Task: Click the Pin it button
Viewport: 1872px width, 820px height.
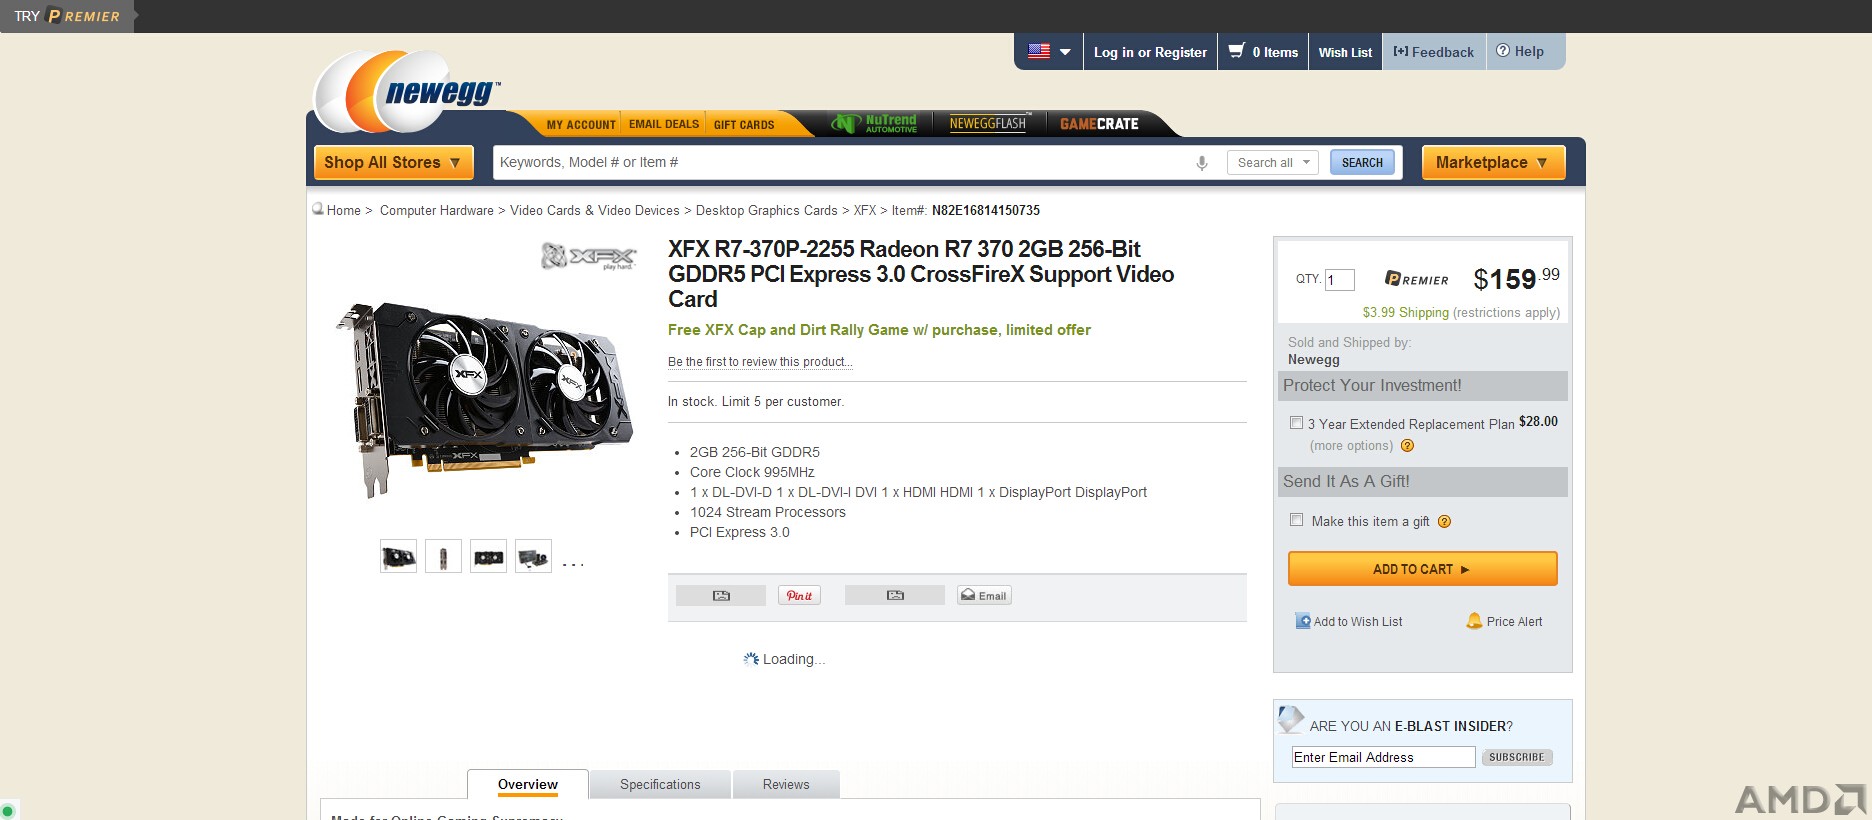Action: point(799,595)
